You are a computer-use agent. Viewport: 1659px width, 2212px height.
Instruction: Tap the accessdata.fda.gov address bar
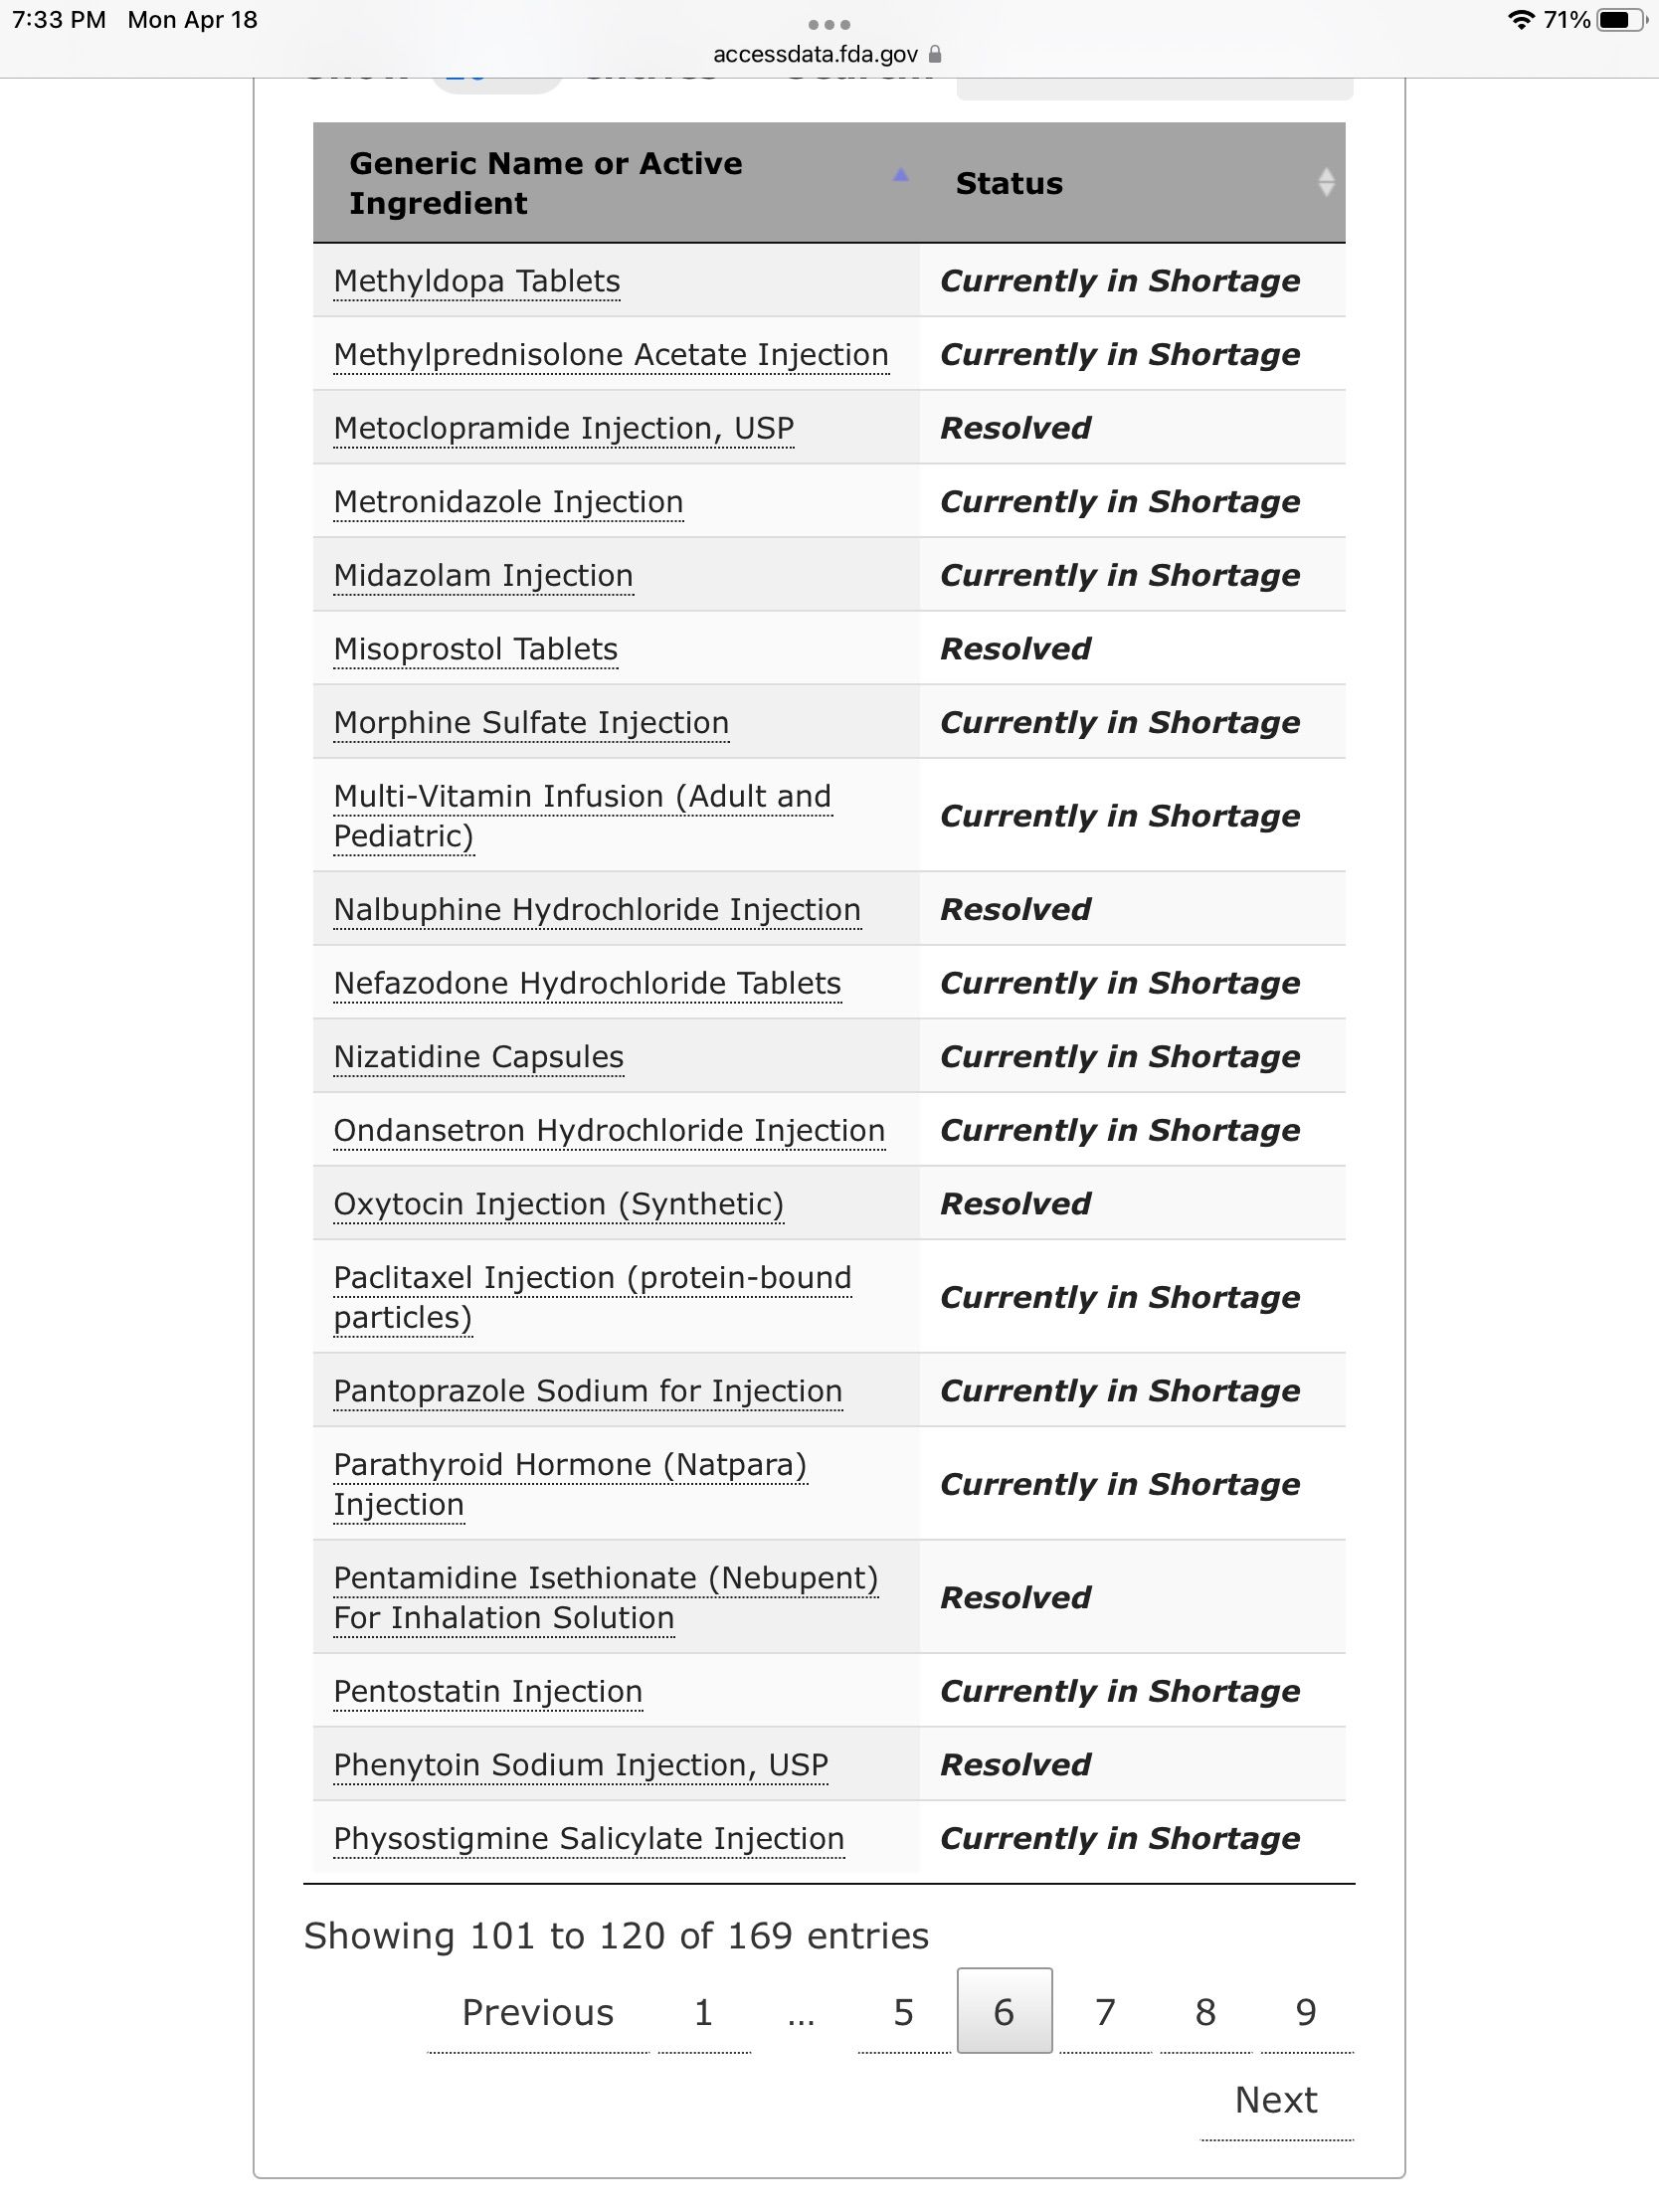[815, 54]
